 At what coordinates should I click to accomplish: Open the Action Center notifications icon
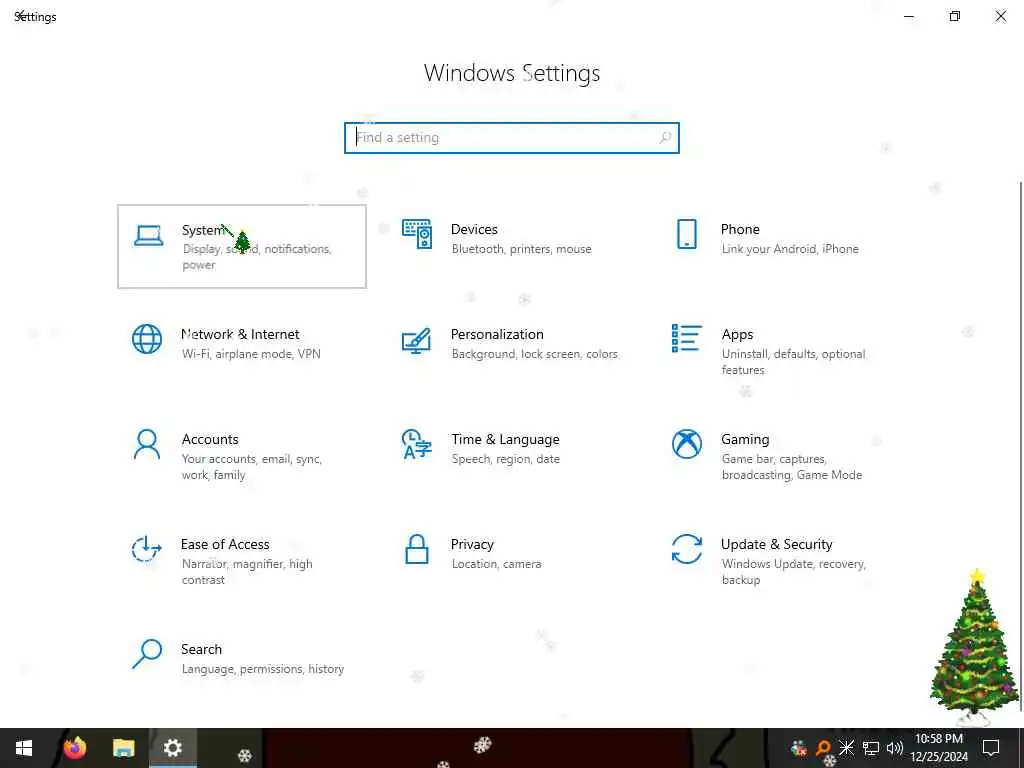tap(991, 748)
